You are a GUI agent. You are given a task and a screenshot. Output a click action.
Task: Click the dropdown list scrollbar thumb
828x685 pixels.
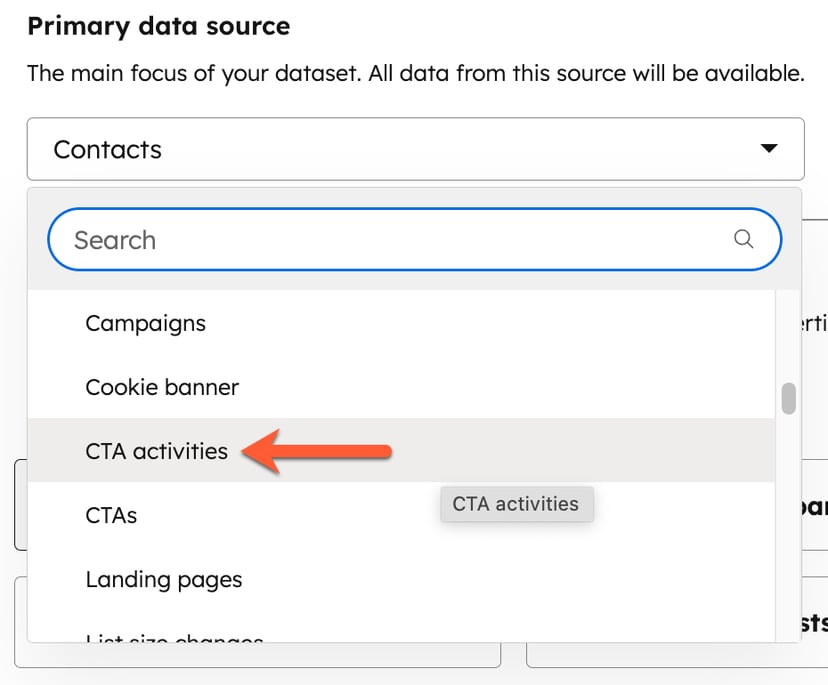tap(787, 400)
